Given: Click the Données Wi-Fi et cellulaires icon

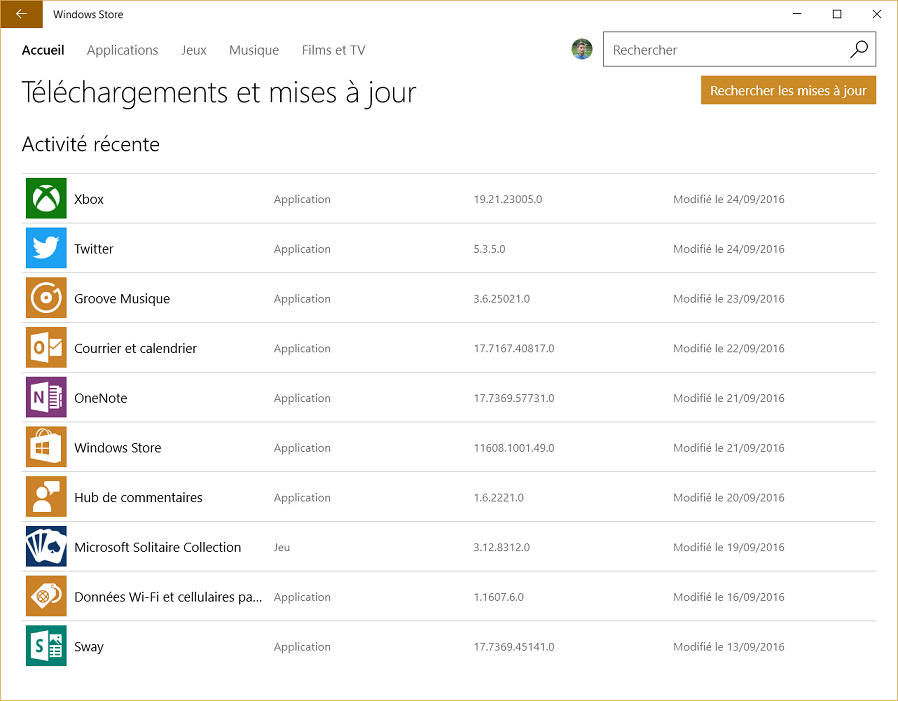Looking at the screenshot, I should click(46, 596).
